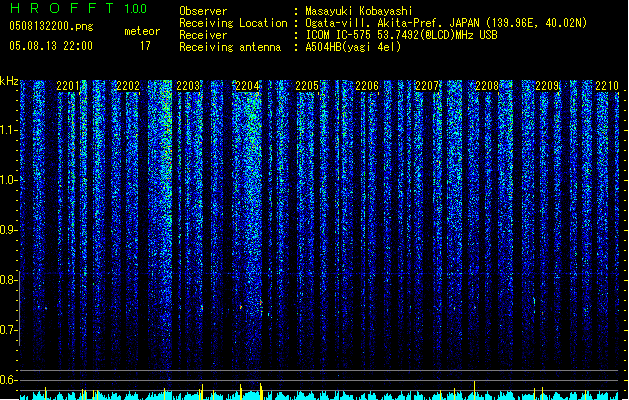Click the 2207 time marker
Viewport: 629px width, 400px height.
coord(427,86)
